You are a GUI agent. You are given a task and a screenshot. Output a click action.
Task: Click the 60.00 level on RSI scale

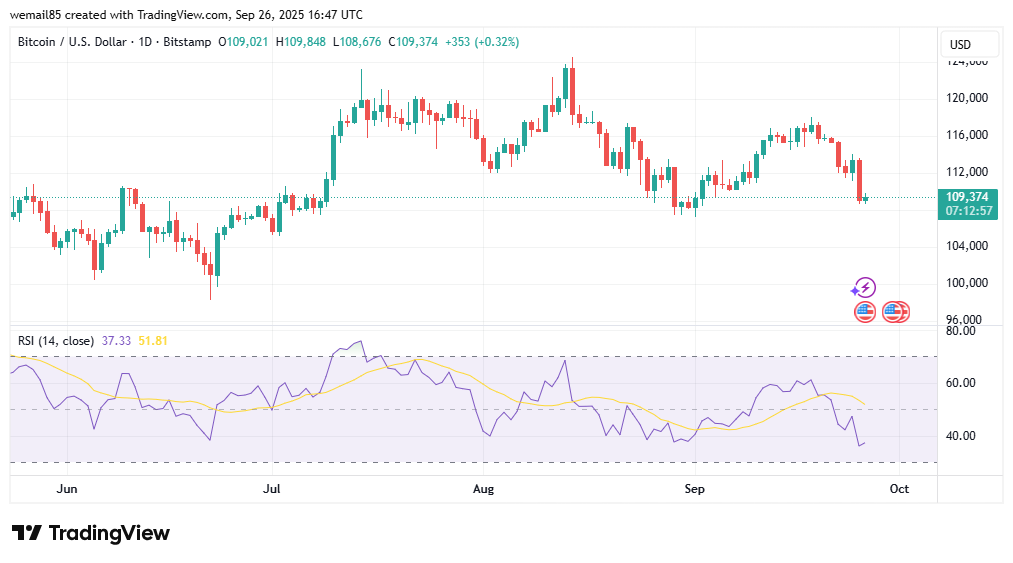point(962,383)
